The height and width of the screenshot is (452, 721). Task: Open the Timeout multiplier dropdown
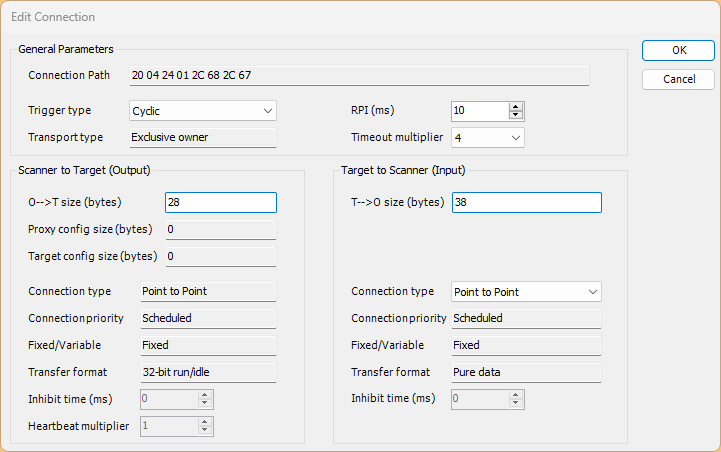(487, 137)
